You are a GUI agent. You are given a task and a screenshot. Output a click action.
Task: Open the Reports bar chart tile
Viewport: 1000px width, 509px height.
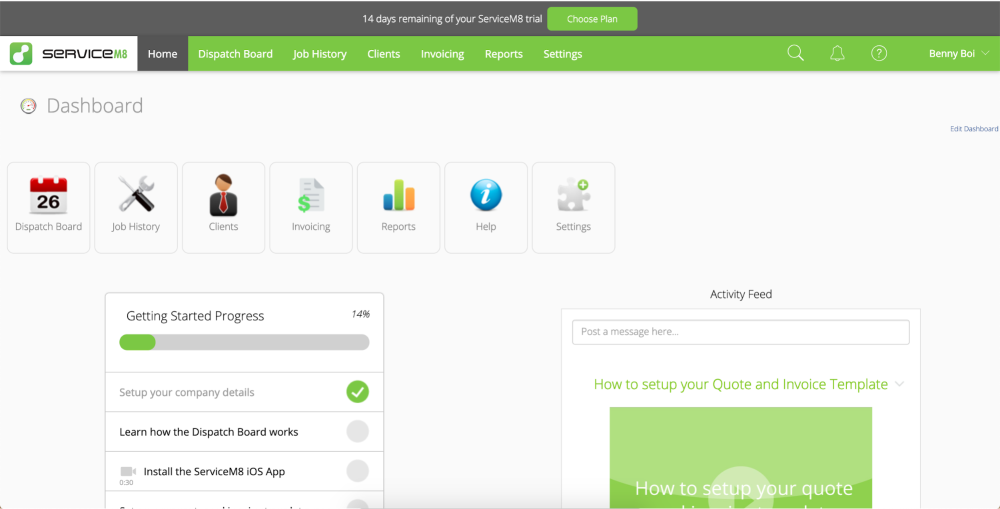[x=399, y=207]
